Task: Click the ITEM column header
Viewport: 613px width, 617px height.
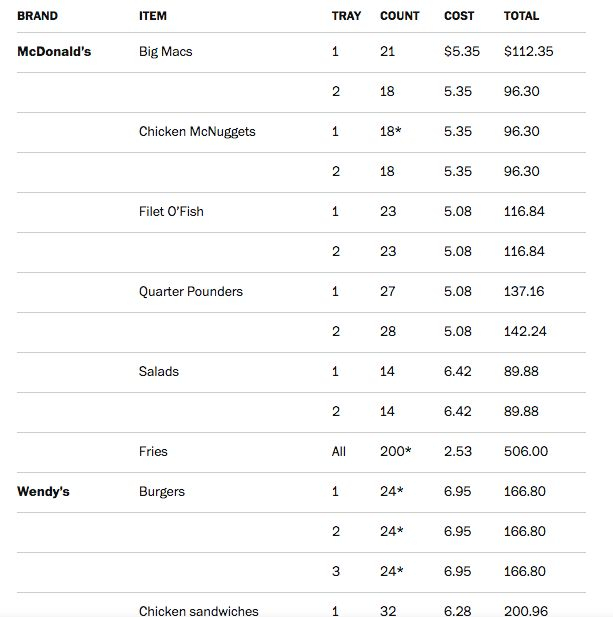Action: 153,16
